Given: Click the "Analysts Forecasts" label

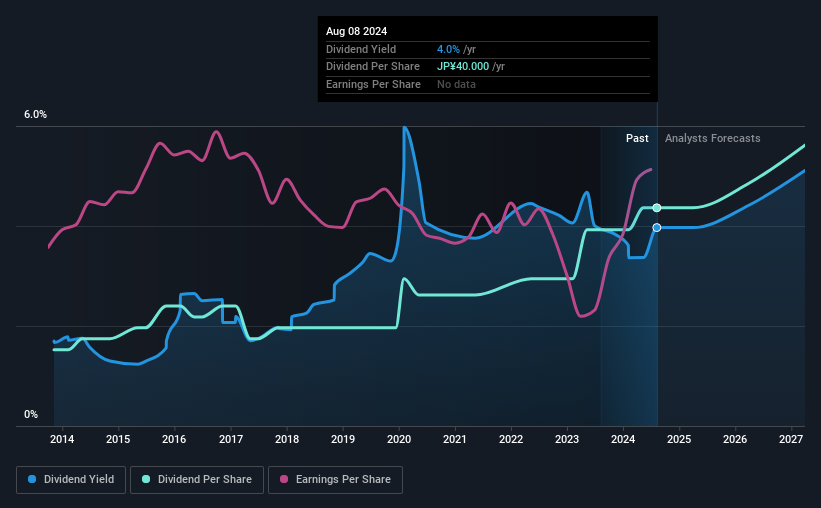Looking at the screenshot, I should (712, 138).
